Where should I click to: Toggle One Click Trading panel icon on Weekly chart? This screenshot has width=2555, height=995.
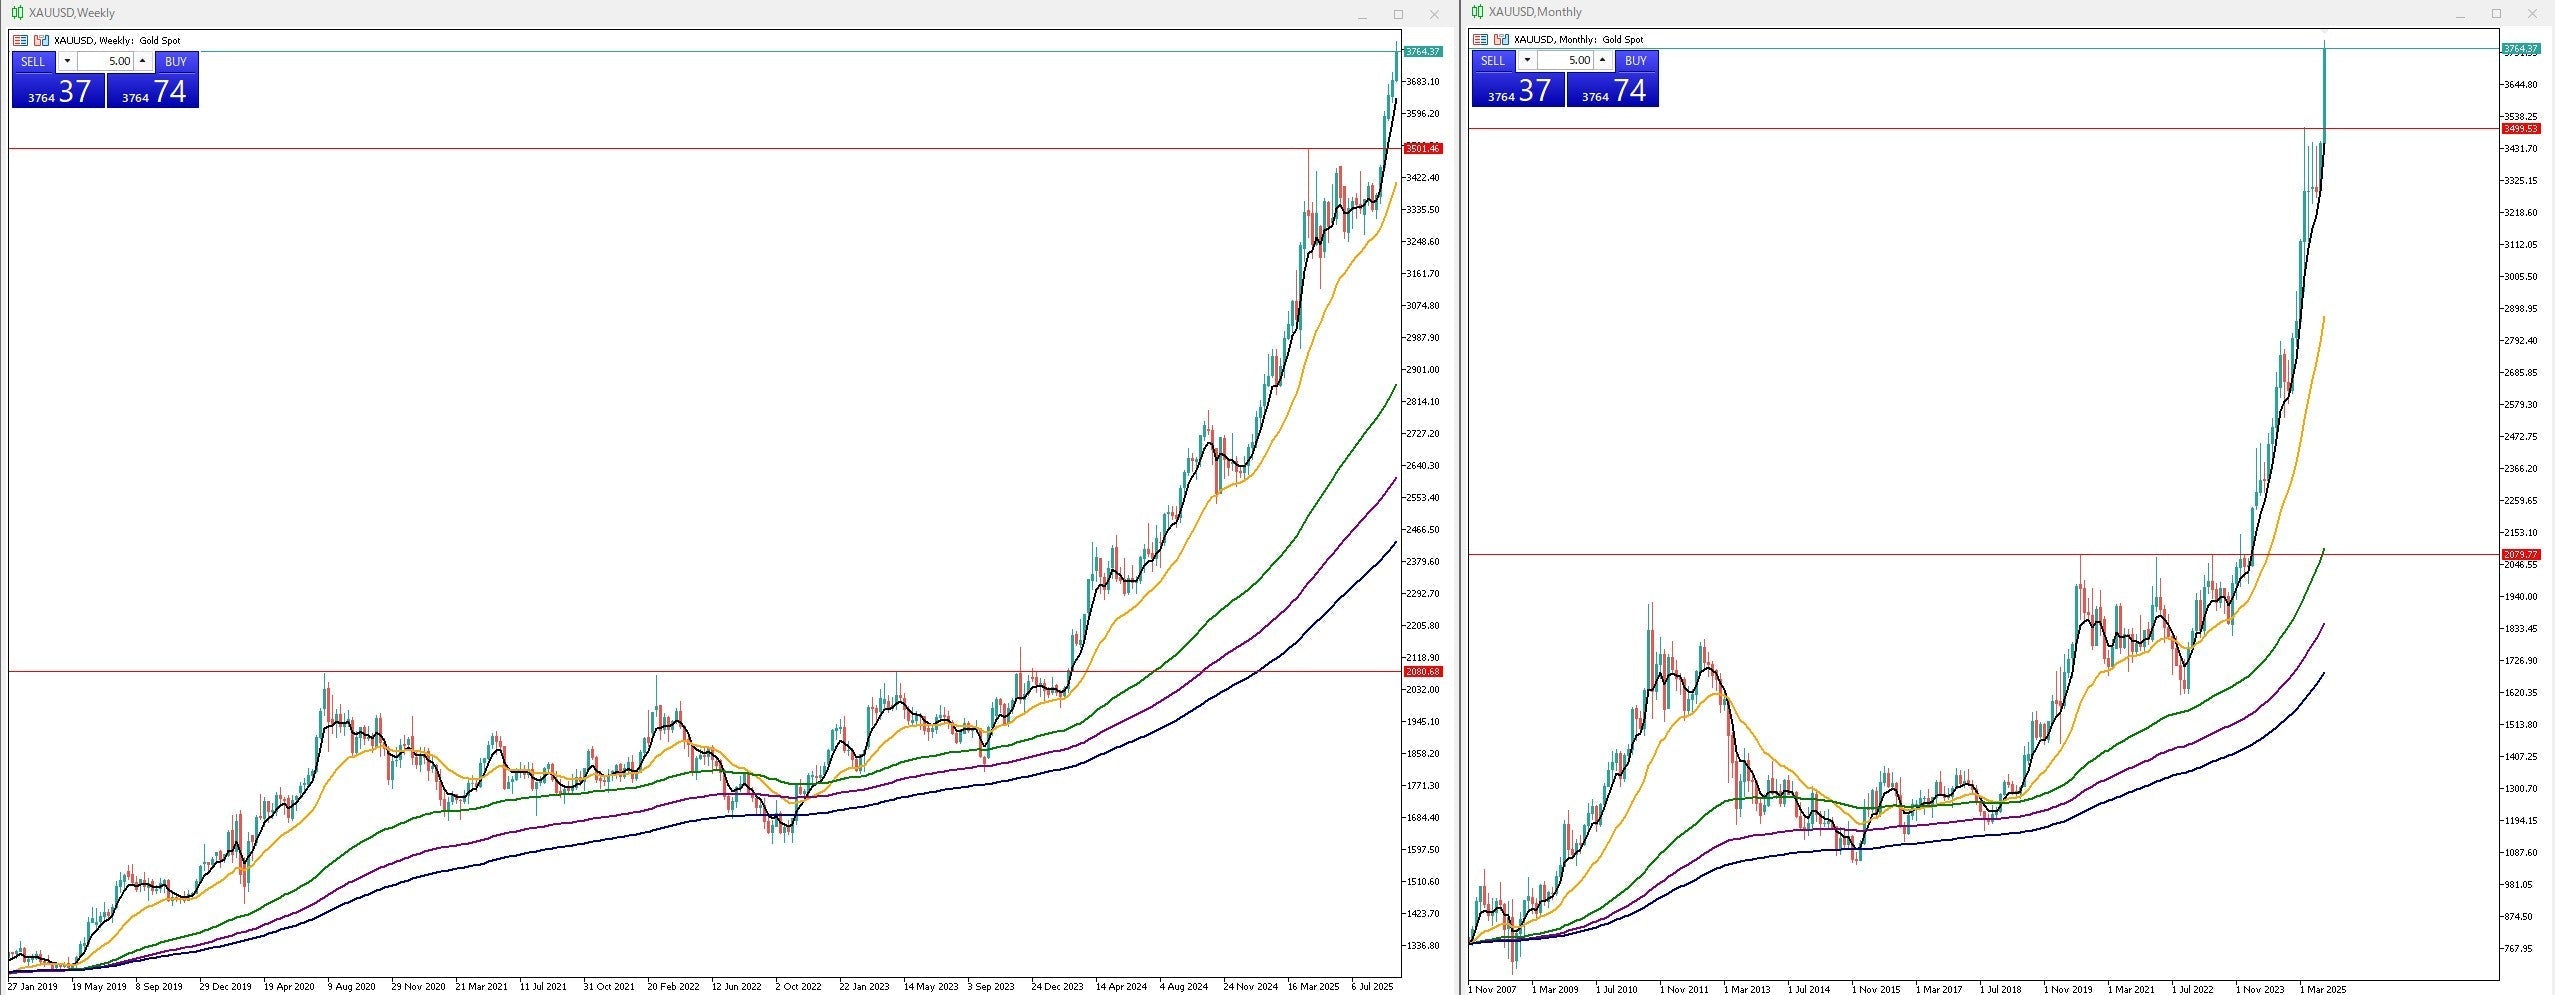(20, 41)
